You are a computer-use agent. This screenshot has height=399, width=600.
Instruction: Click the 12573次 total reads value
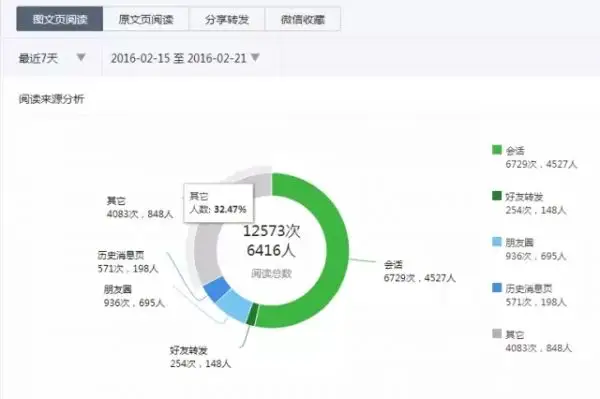pyautogui.click(x=271, y=231)
